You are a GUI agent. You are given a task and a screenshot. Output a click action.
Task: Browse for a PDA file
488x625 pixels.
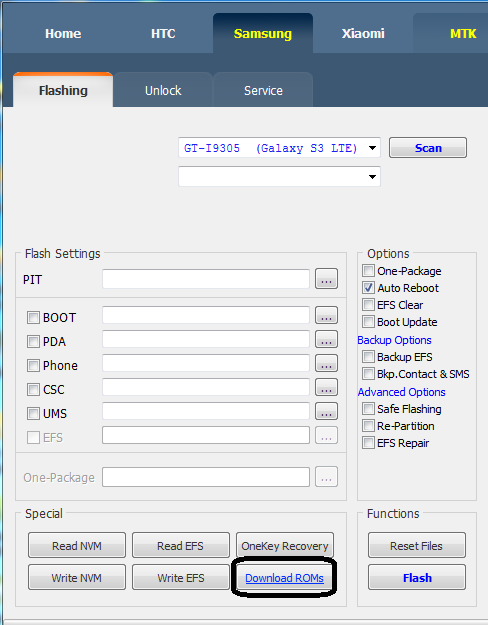tap(327, 339)
